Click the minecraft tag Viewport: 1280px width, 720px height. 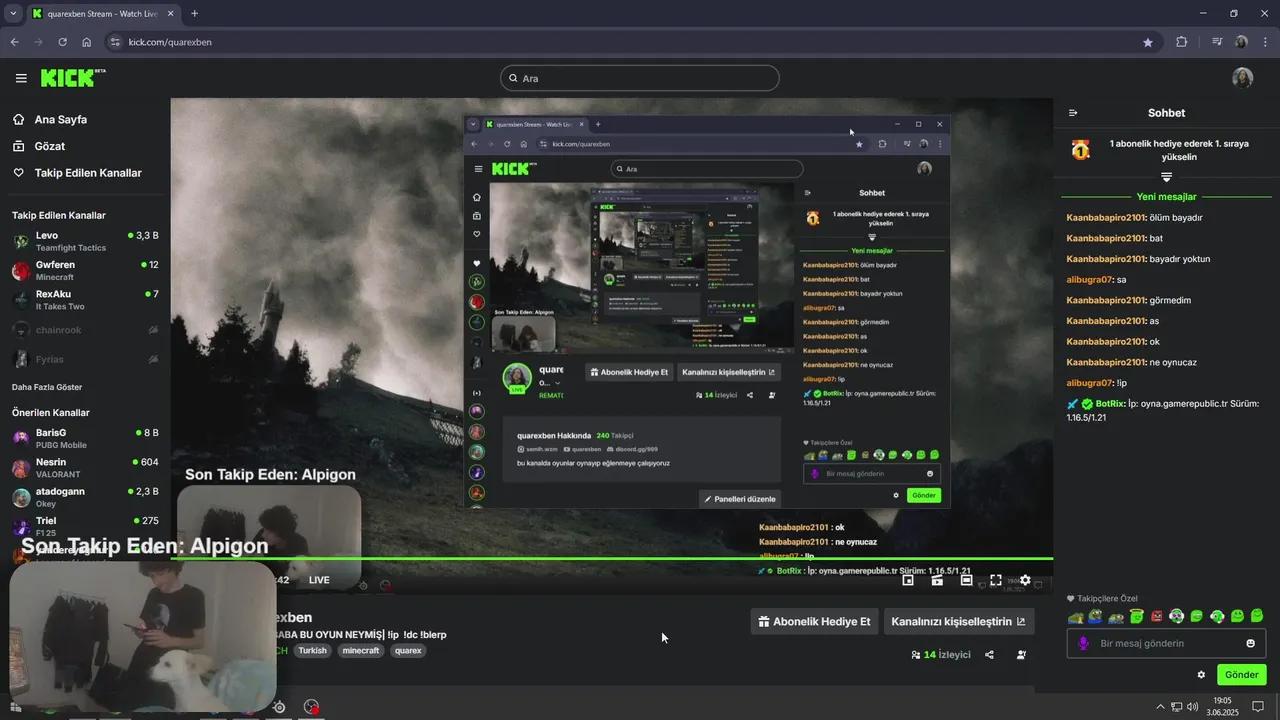(x=360, y=650)
